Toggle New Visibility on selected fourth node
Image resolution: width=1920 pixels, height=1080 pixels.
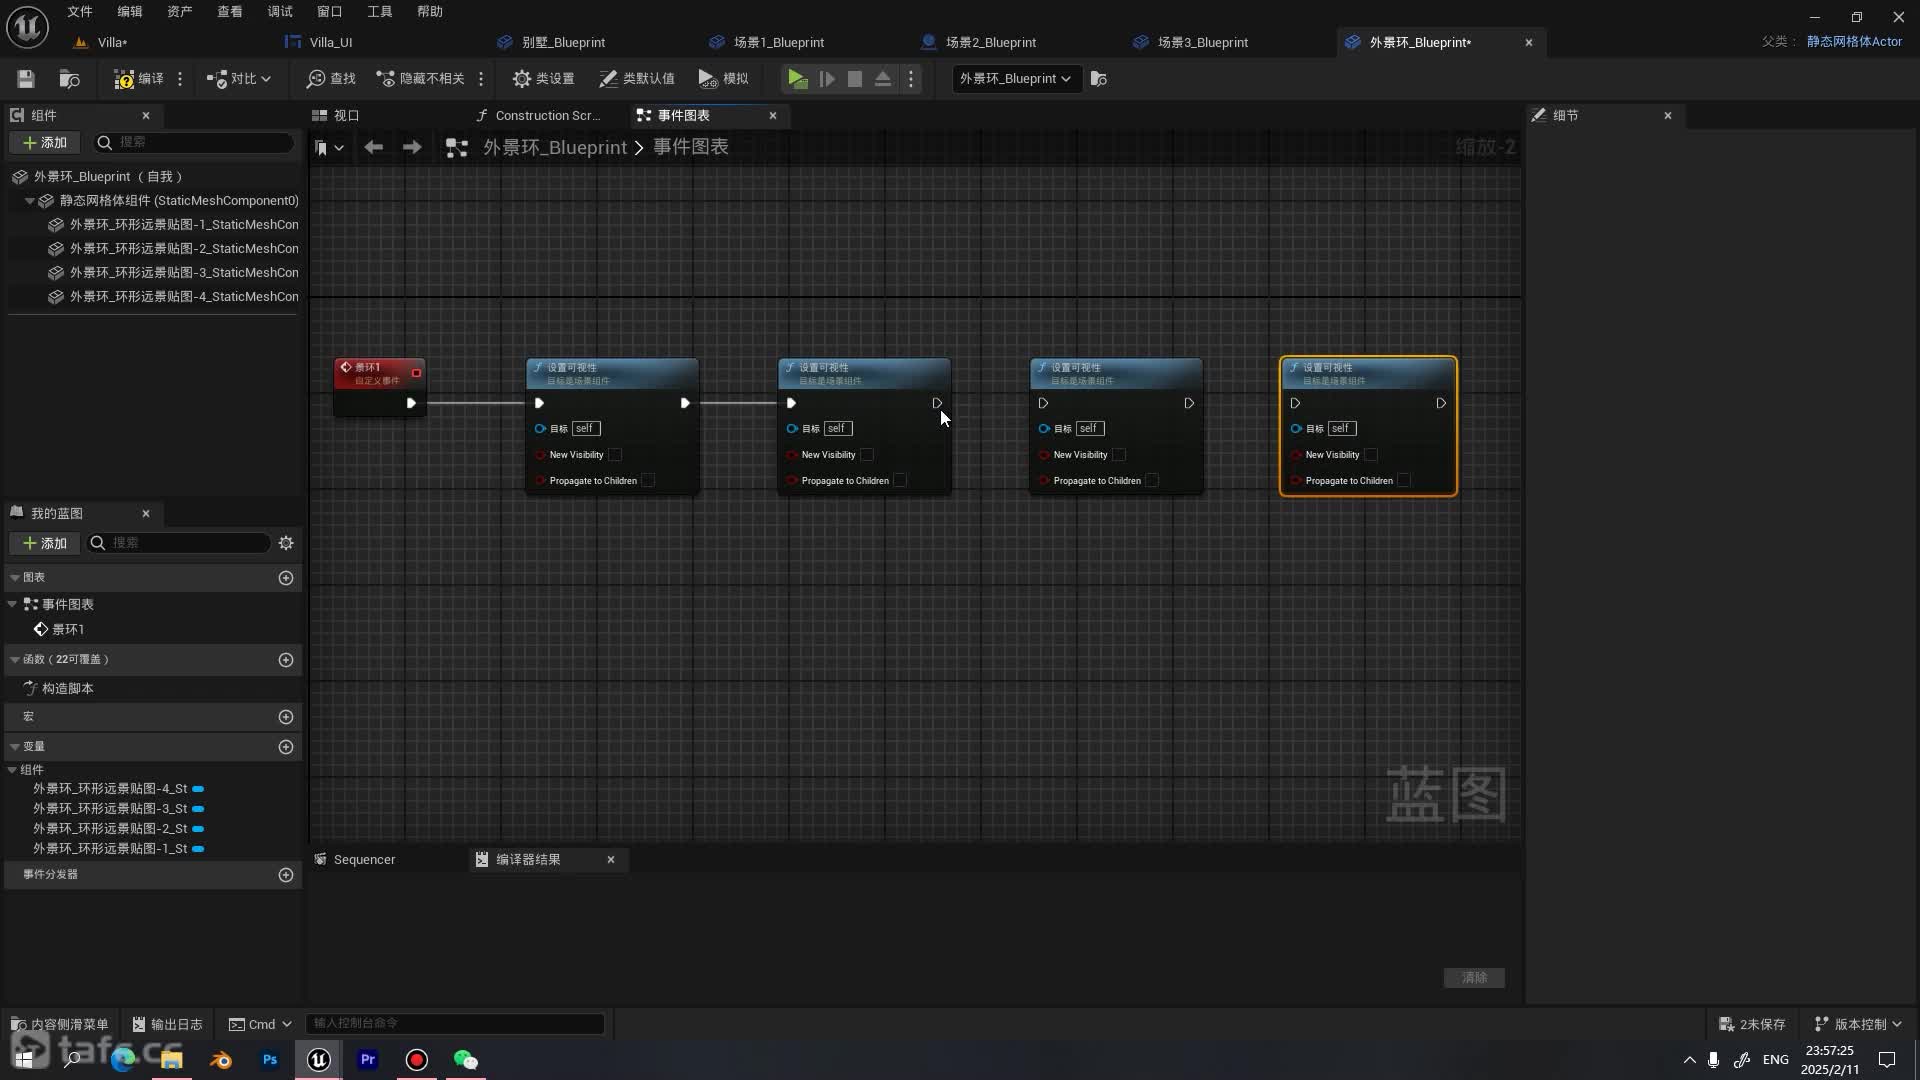[1371, 455]
